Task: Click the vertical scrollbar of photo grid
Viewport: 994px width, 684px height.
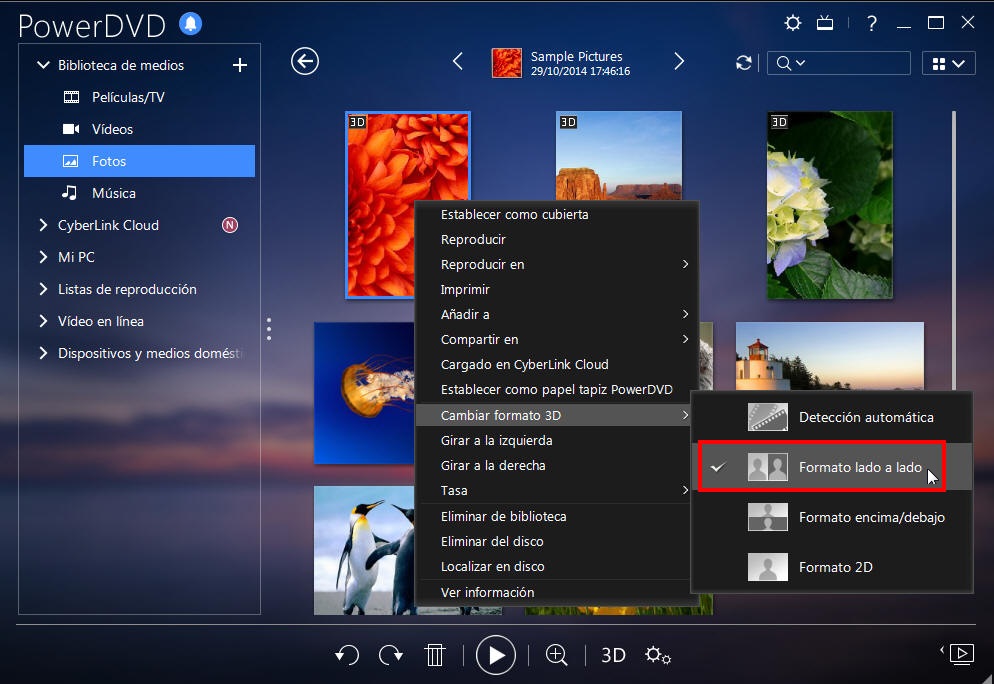Action: point(953,250)
